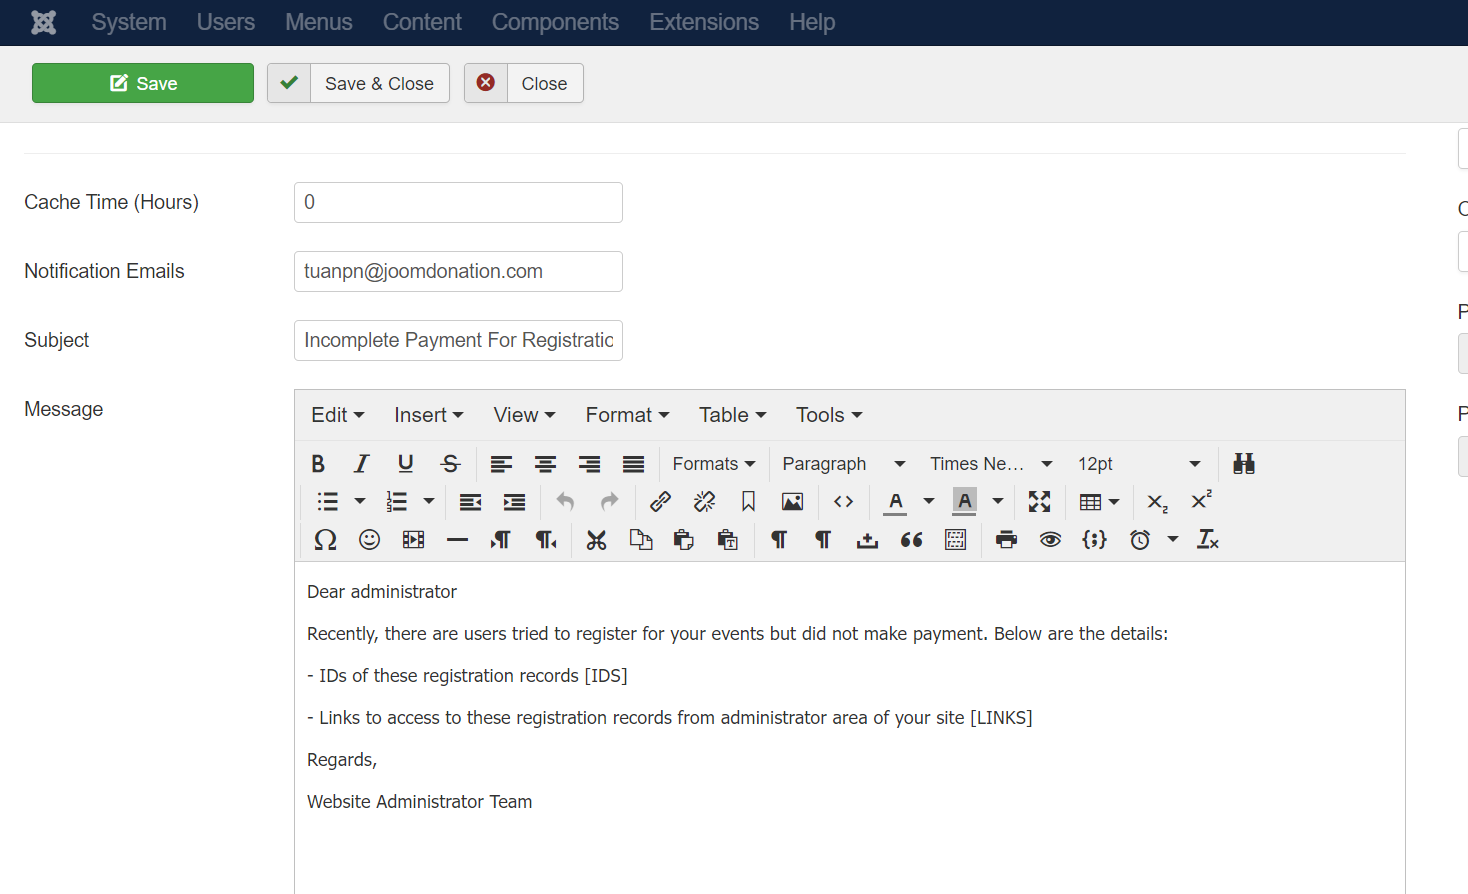Open the text color picker arrow
Image resolution: width=1468 pixels, height=894 pixels.
tap(929, 502)
